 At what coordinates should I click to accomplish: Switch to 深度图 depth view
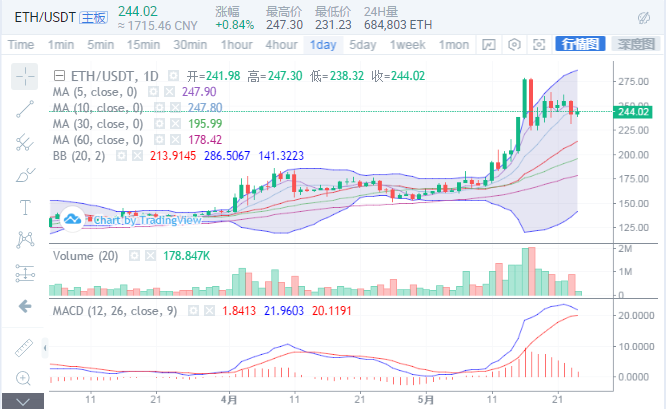click(636, 44)
